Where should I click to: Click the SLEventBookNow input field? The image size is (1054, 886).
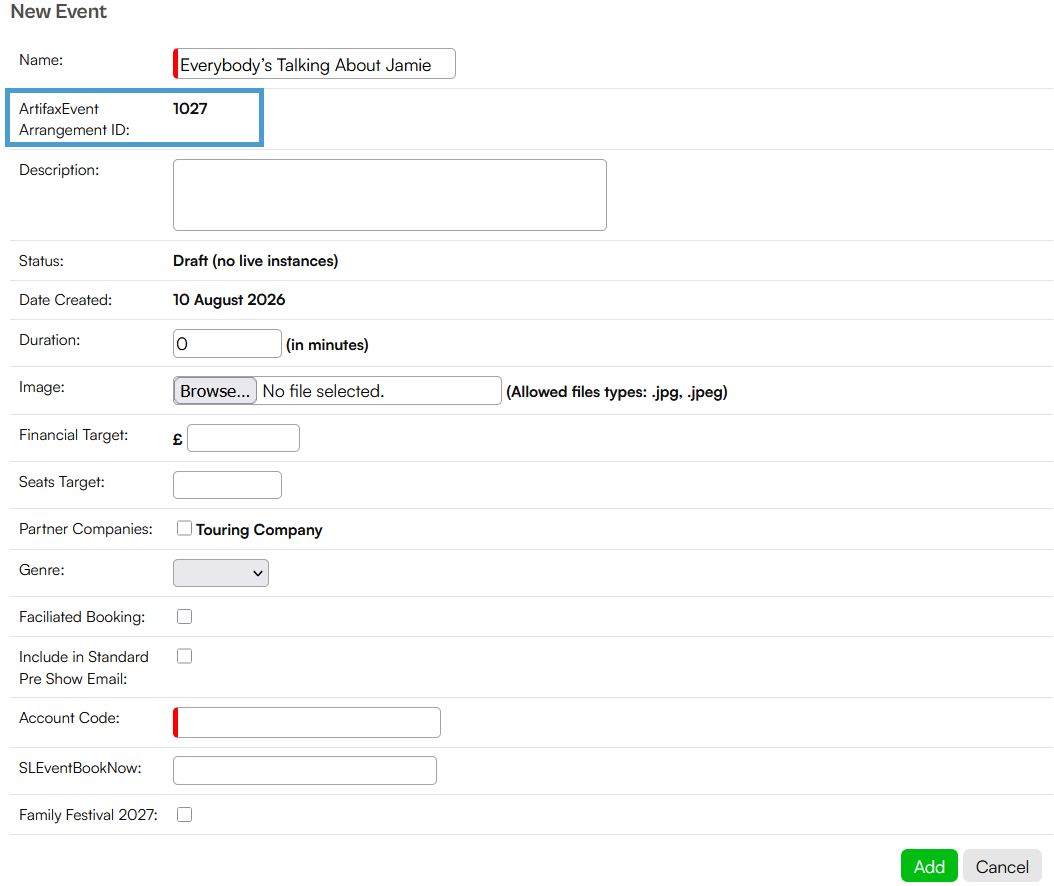tap(305, 770)
